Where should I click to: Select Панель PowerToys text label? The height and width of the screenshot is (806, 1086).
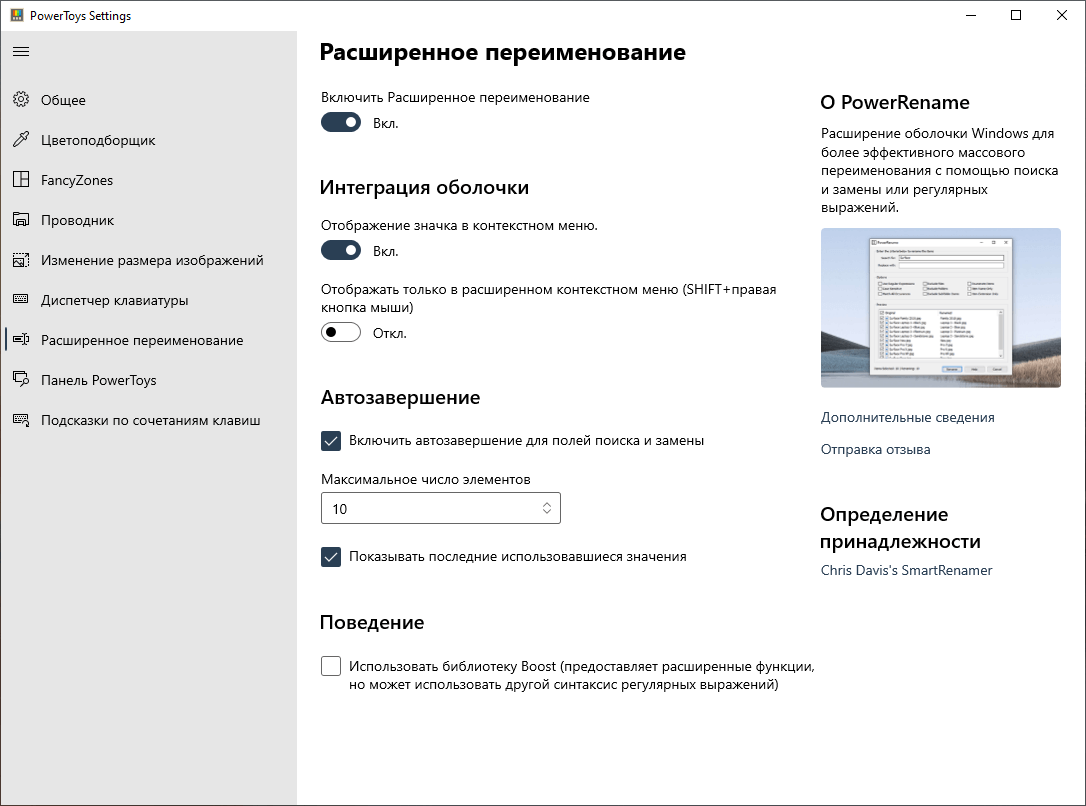[x=98, y=380]
